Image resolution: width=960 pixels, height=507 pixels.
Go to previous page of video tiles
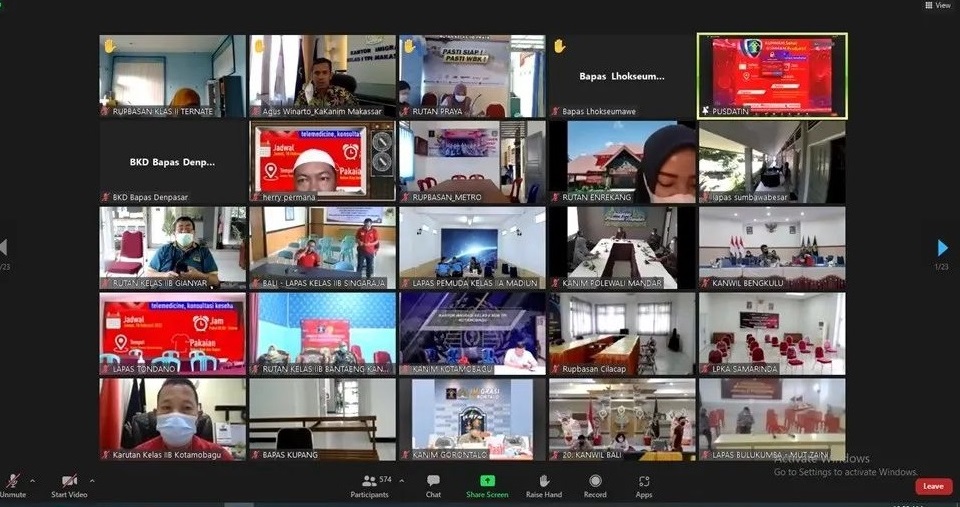[3, 247]
